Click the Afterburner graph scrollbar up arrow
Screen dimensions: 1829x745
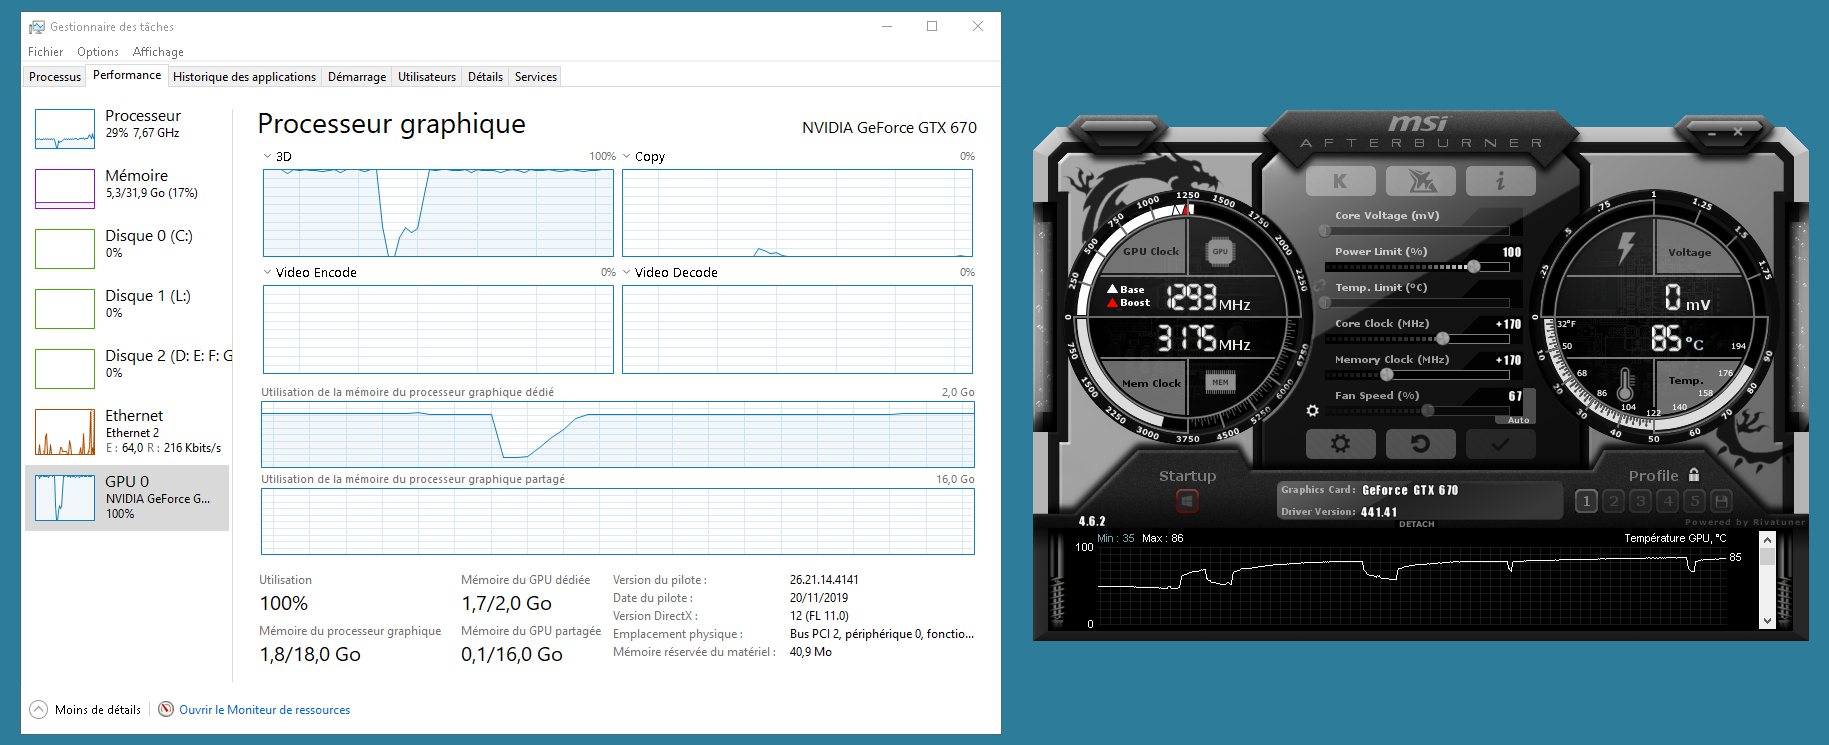coord(1767,540)
